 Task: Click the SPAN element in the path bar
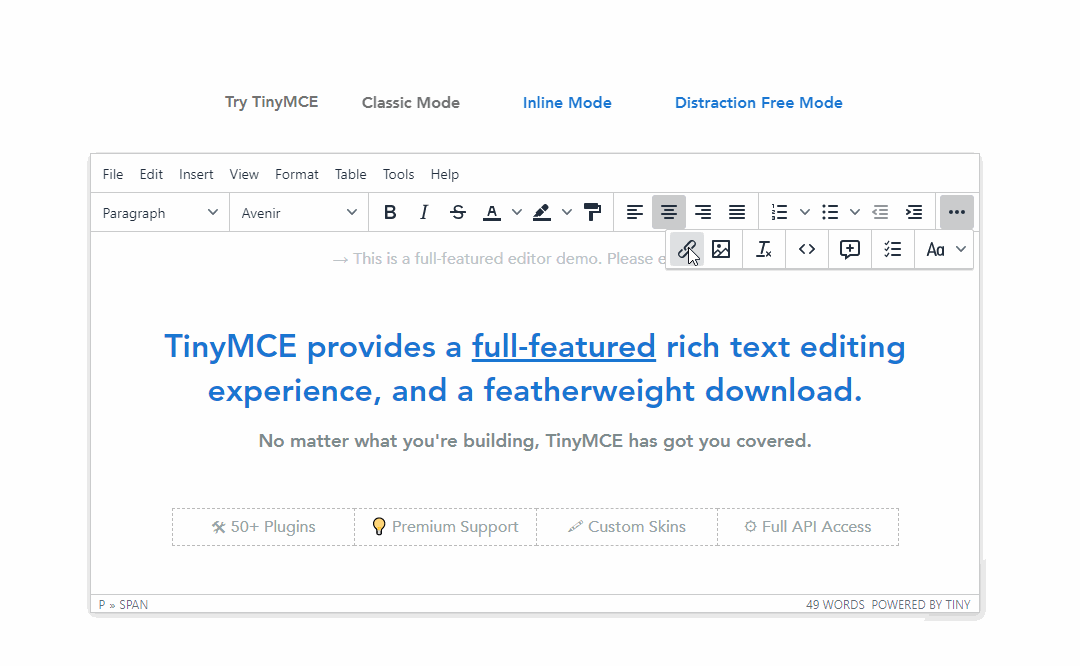pyautogui.click(x=134, y=605)
